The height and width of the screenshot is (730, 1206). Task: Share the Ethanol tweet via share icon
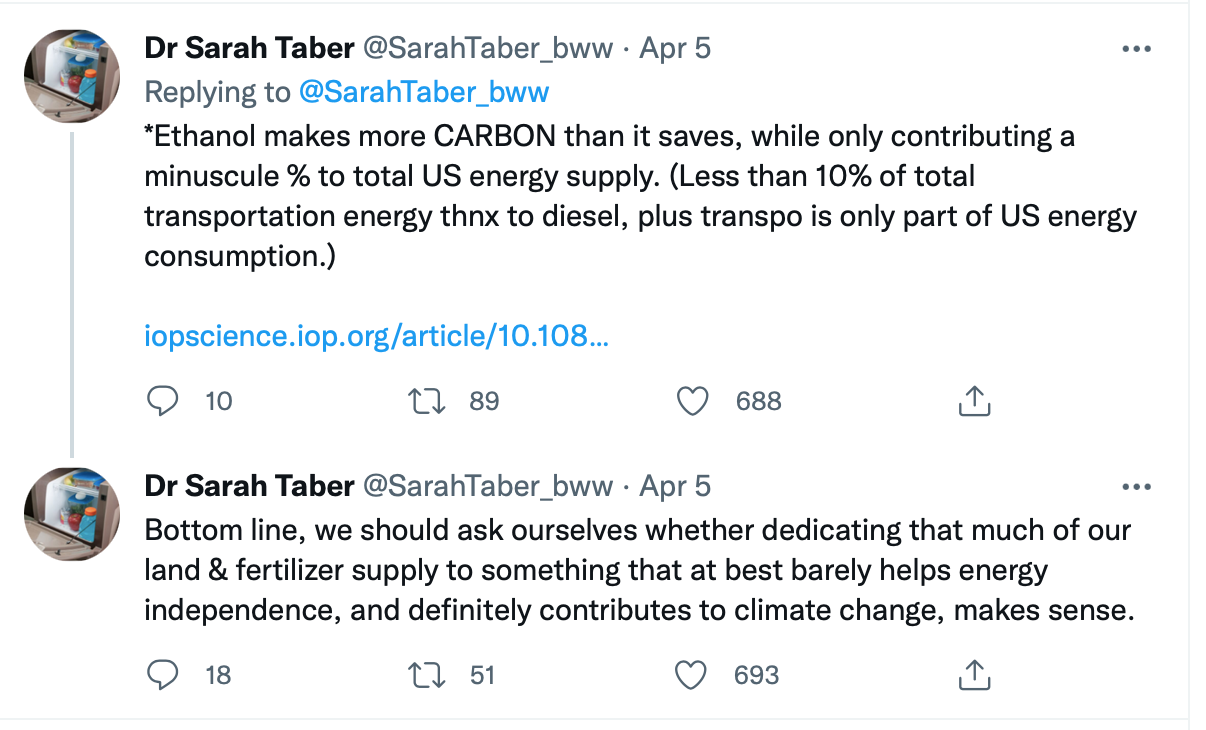click(x=973, y=401)
